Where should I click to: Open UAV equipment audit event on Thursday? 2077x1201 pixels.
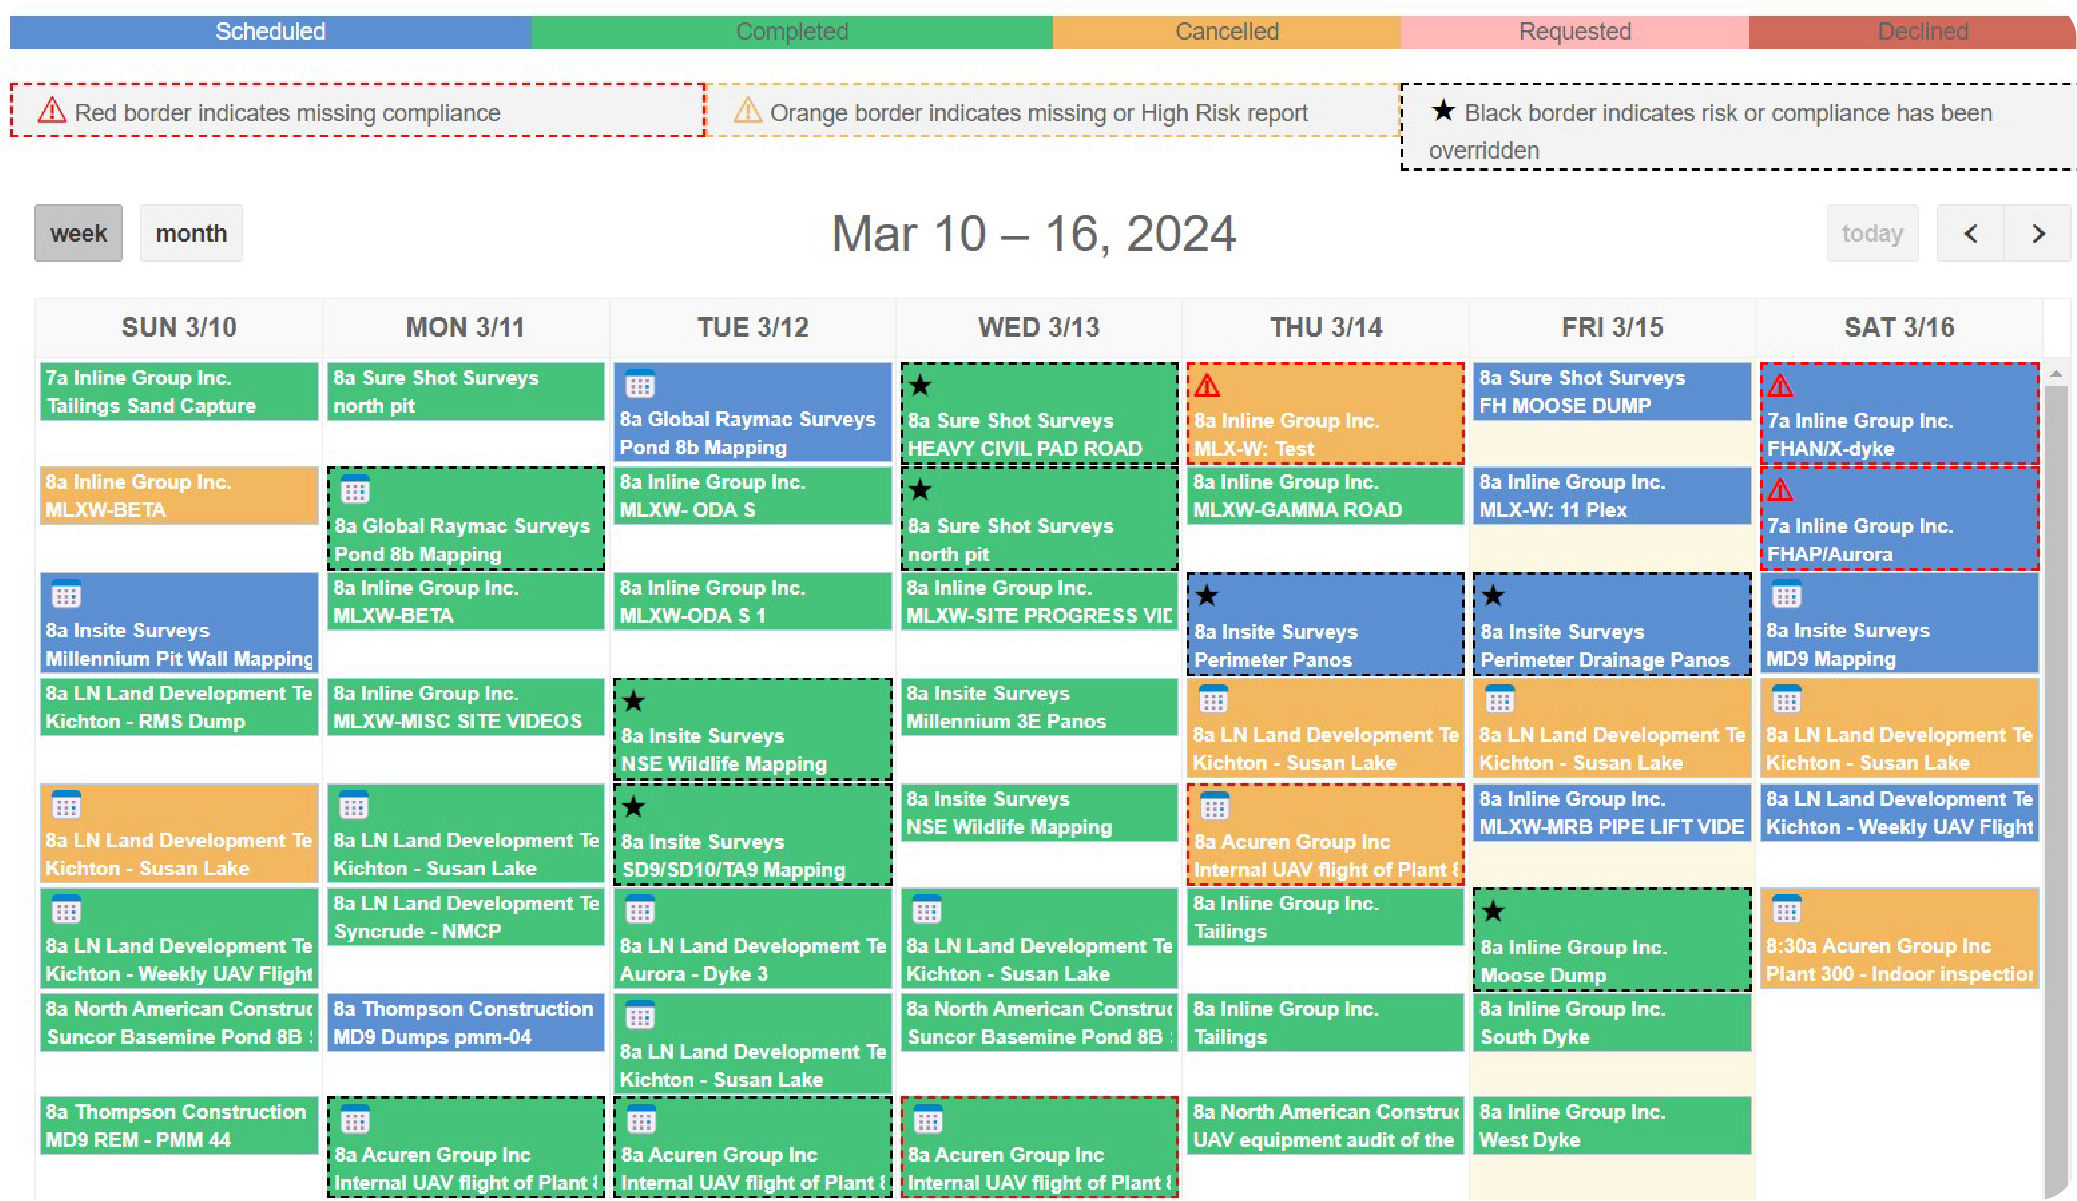coord(1325,1125)
